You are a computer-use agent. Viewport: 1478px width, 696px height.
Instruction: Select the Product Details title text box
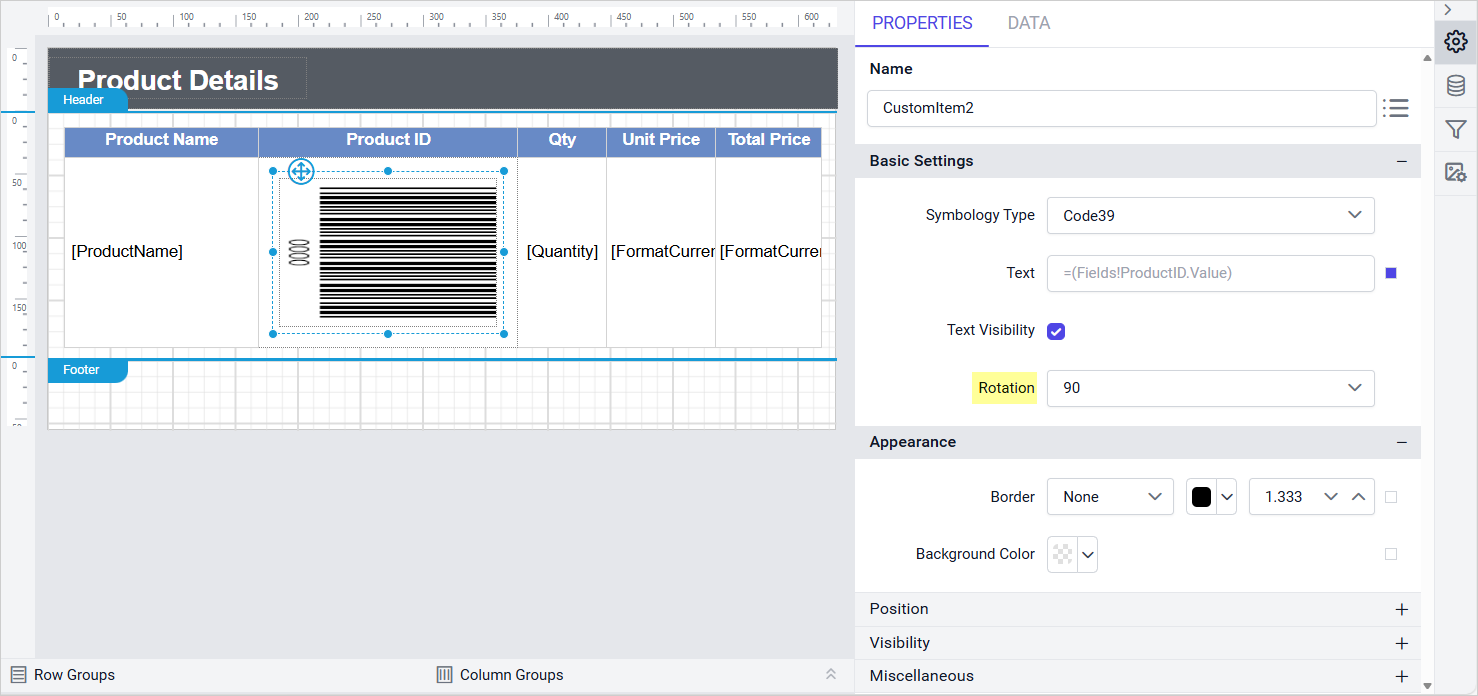click(178, 80)
